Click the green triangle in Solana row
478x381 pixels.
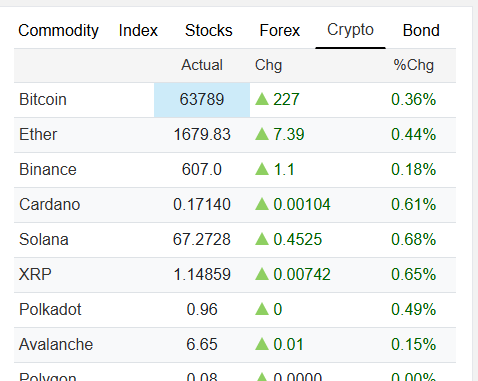tap(262, 239)
